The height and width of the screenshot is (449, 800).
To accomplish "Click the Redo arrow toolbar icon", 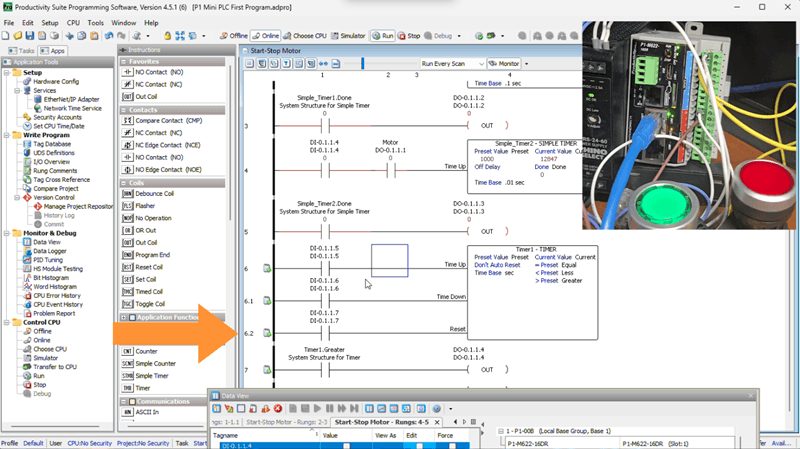I will point(121,36).
